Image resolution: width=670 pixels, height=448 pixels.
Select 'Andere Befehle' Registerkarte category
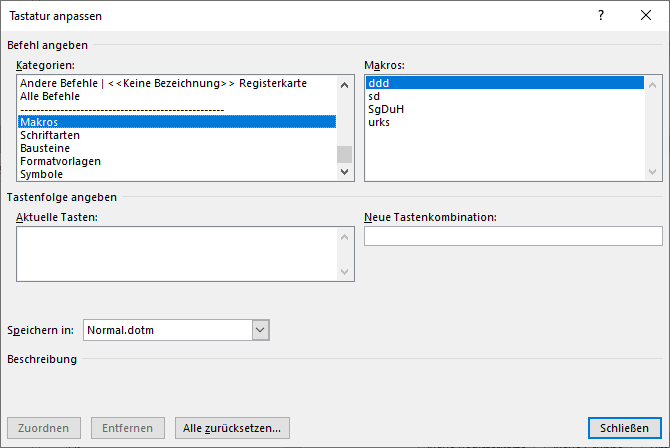coord(177,83)
